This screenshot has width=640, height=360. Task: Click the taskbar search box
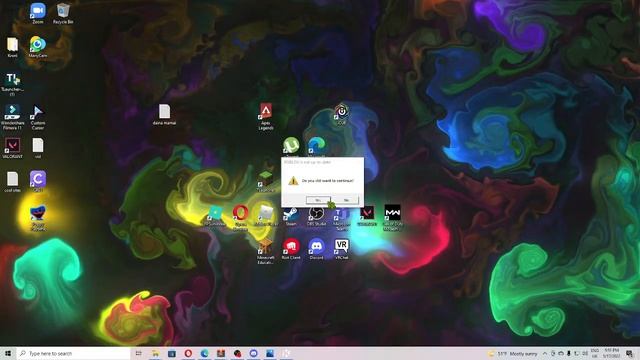(x=73, y=353)
